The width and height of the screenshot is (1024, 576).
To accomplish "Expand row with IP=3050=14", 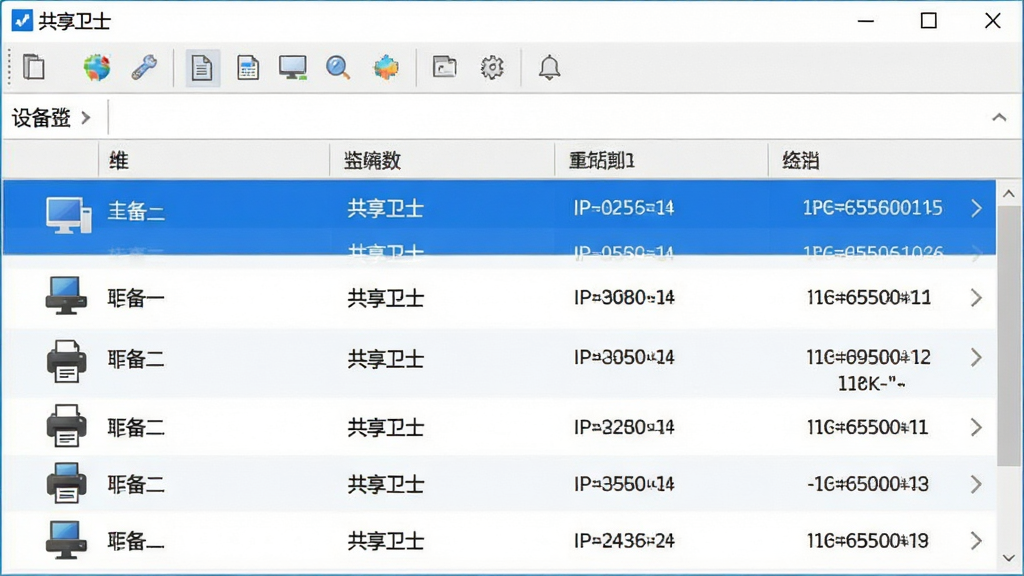I will pos(976,357).
